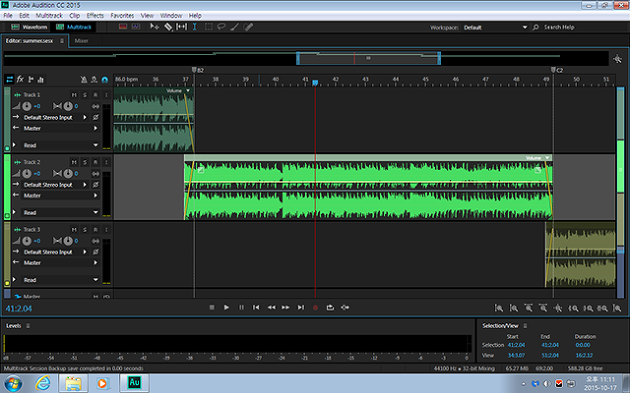630x393 pixels.
Task: Click Selection Start time value
Action: [516, 345]
